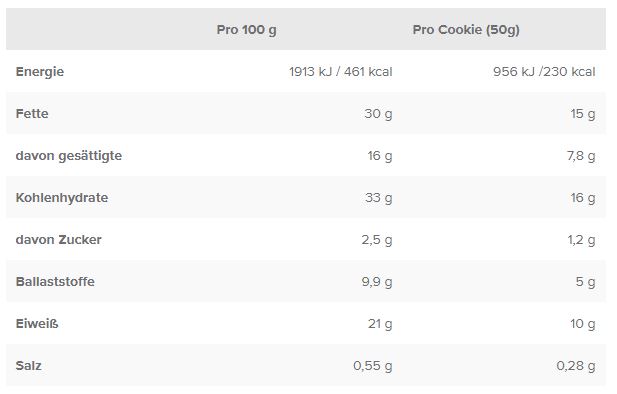617x394 pixels.
Task: Click the 956 kJ /230 kcal value
Action: (x=544, y=72)
